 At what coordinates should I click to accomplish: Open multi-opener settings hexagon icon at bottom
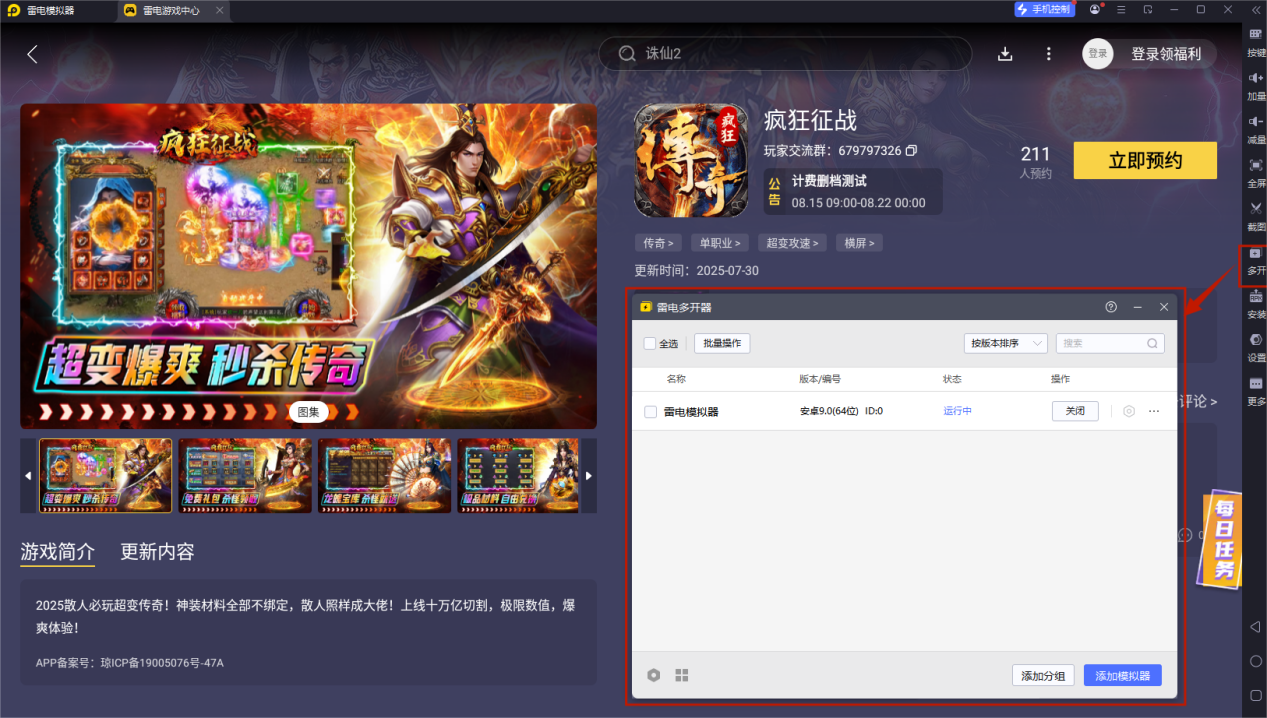point(654,675)
